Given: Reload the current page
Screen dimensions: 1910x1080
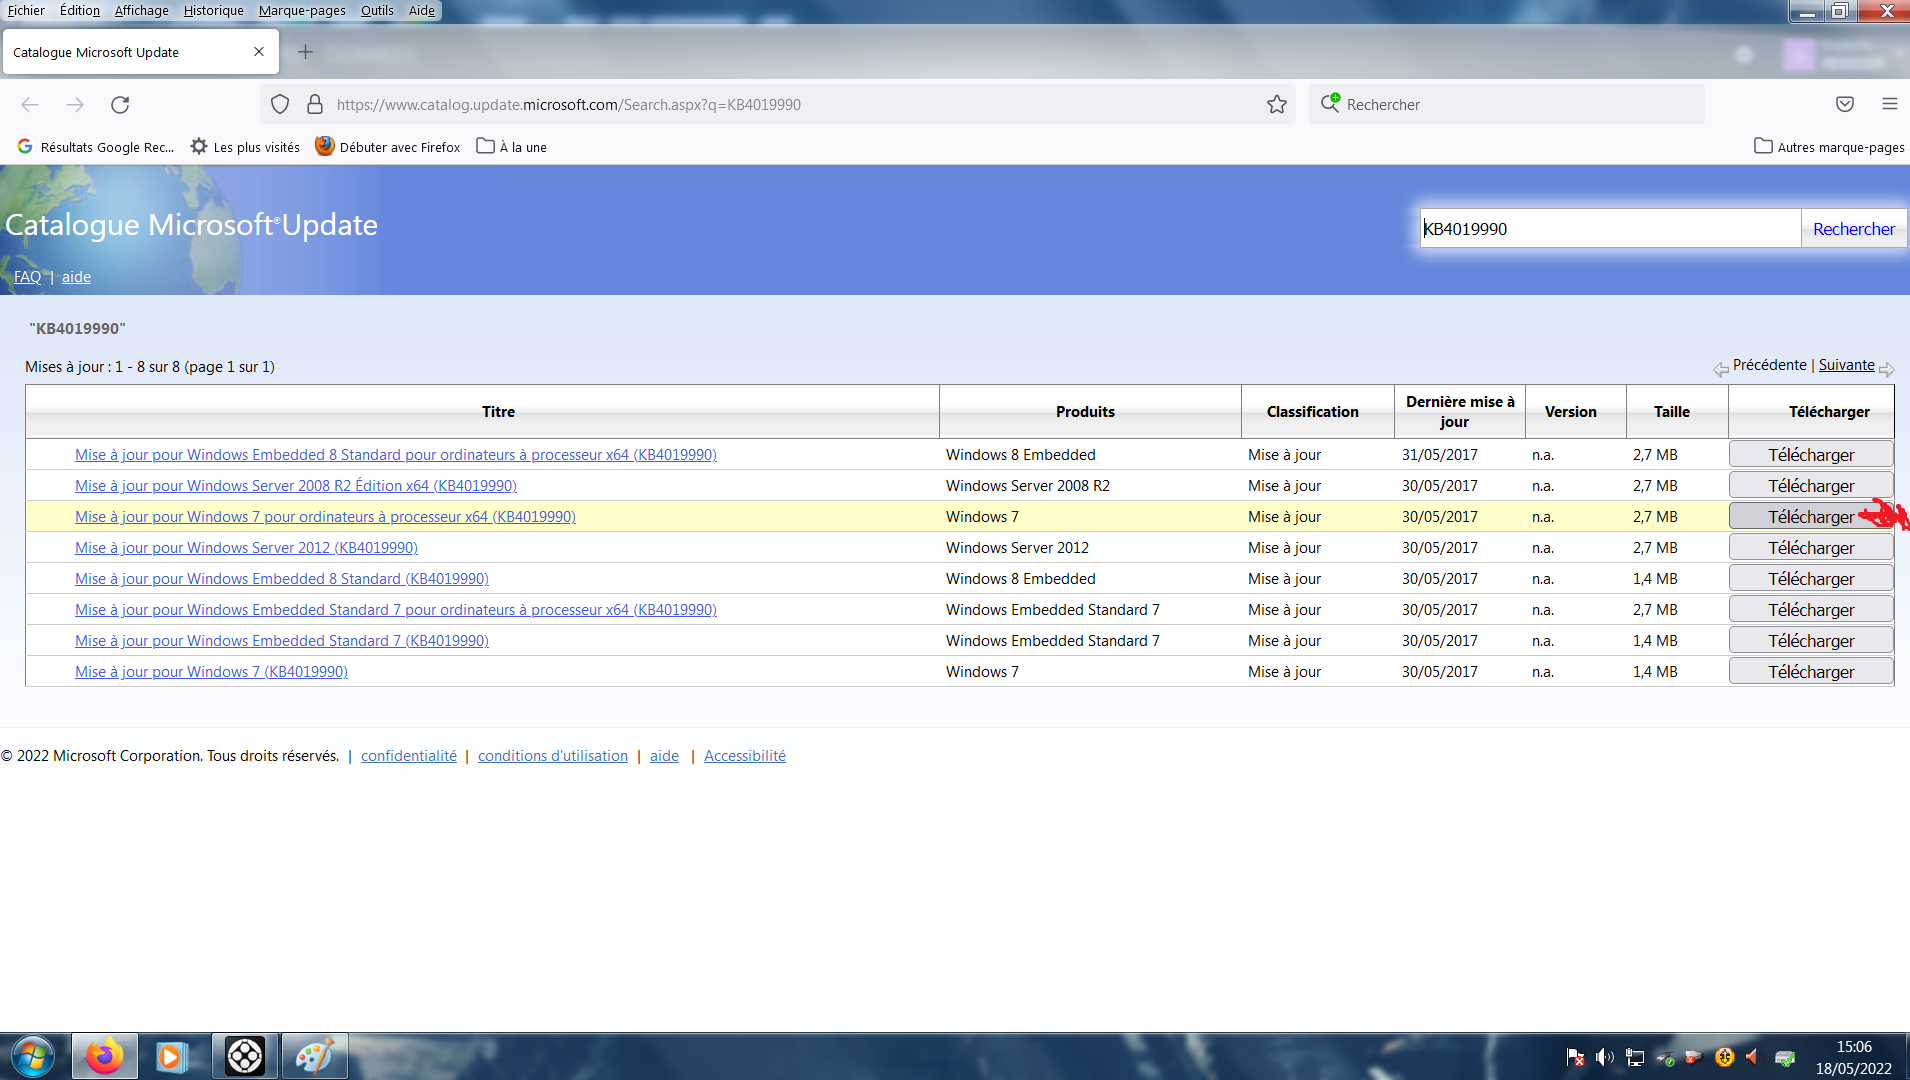Looking at the screenshot, I should [x=120, y=104].
